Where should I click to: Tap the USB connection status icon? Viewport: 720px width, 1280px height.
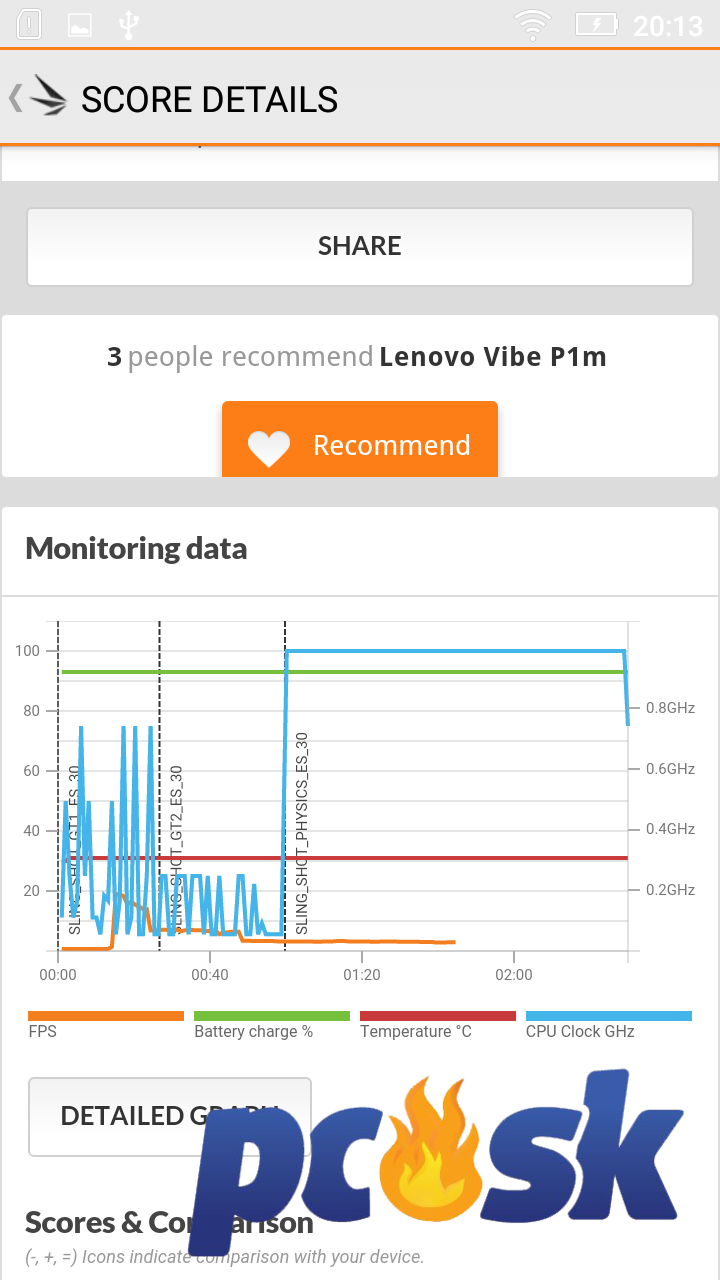click(x=128, y=25)
